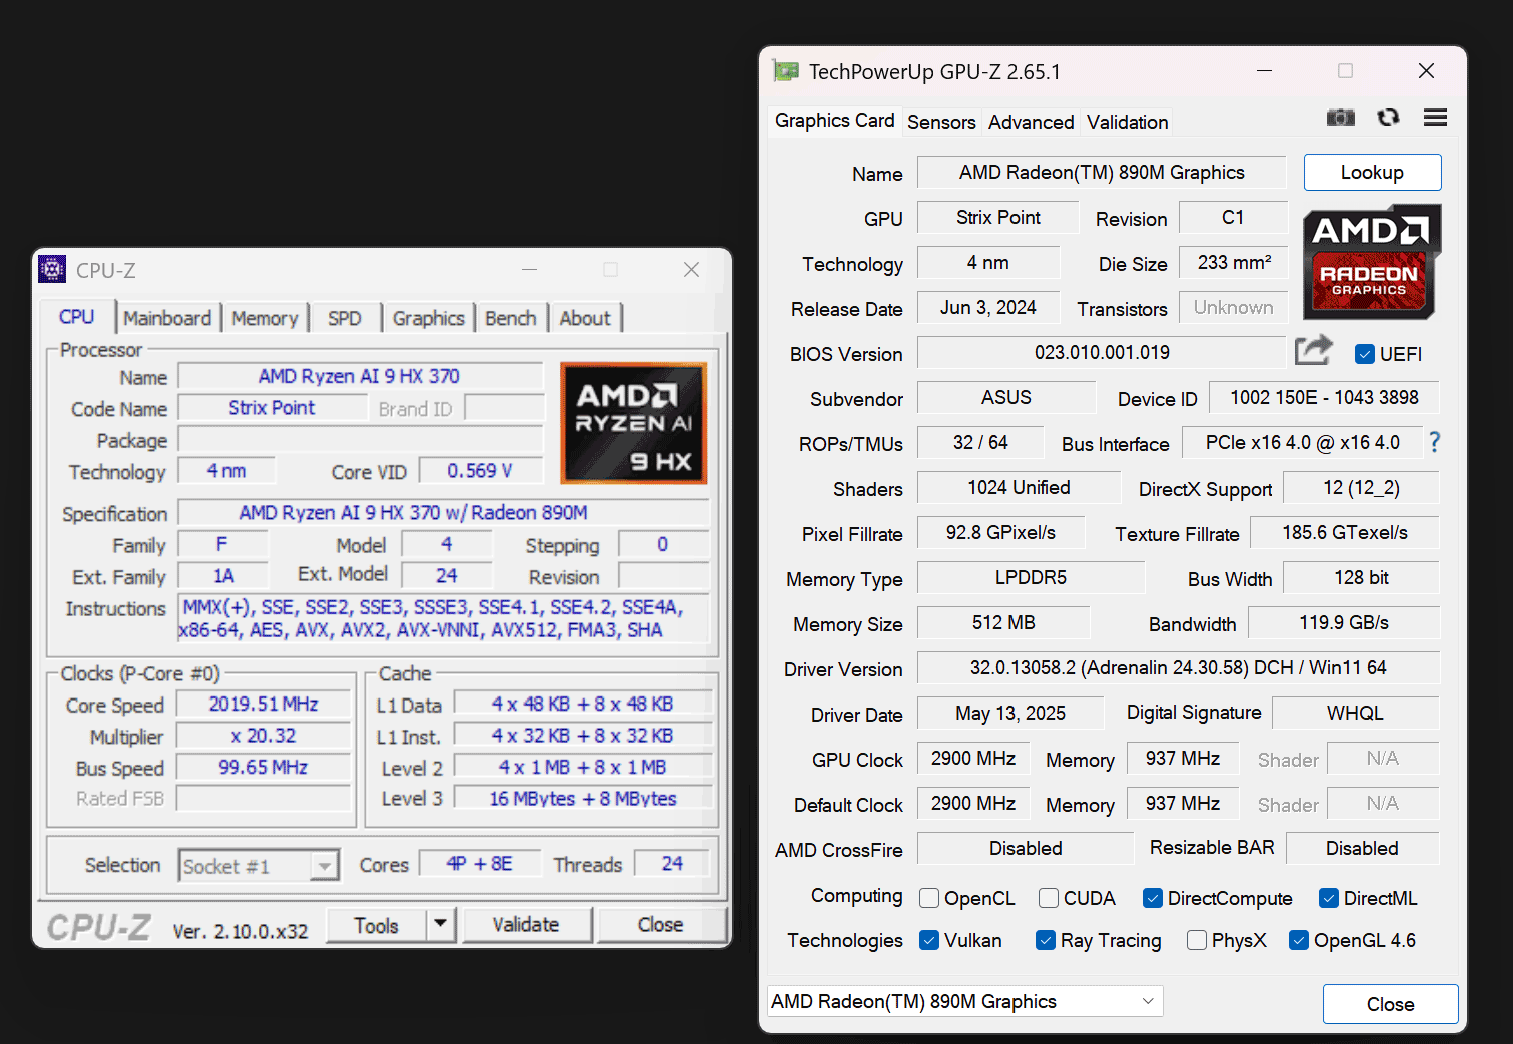Click the BIOS export share icon
1513x1044 pixels.
[1314, 351]
